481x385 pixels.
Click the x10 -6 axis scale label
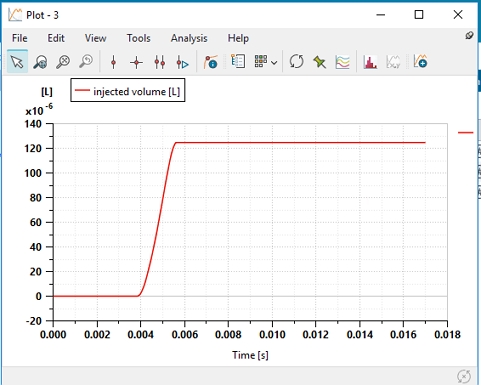pyautogui.click(x=39, y=110)
